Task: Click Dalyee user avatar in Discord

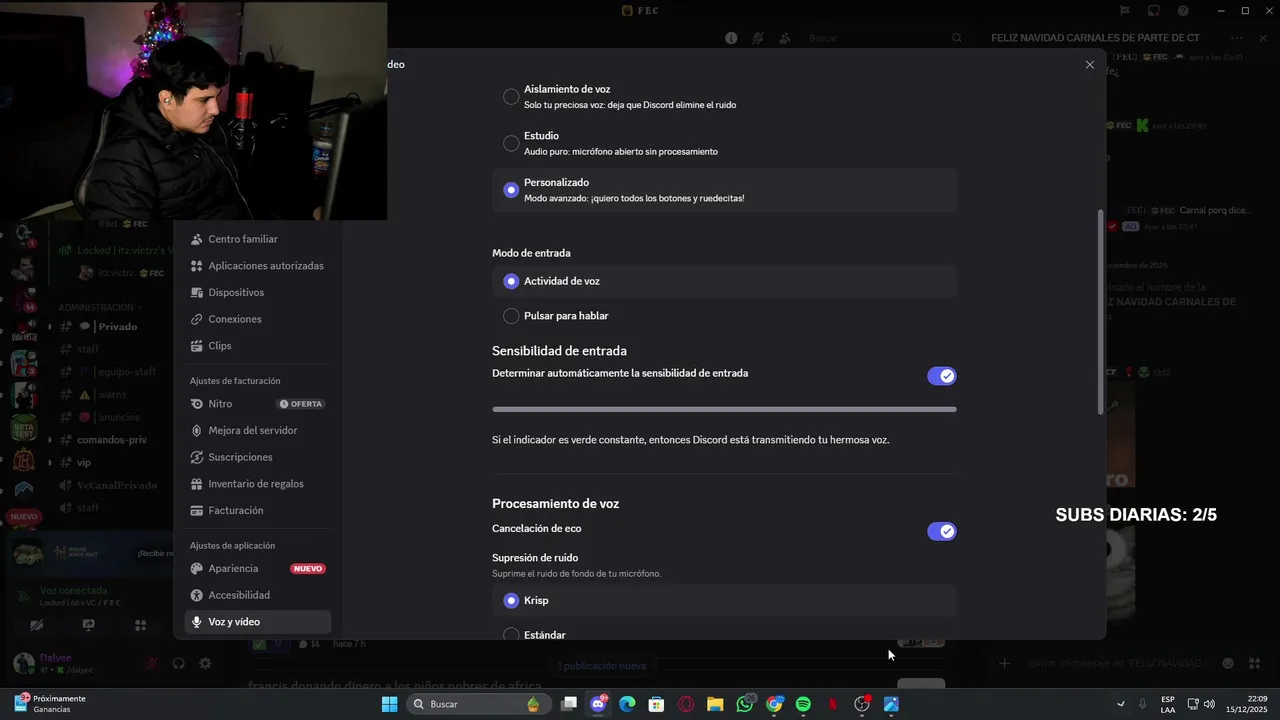Action: pos(24,663)
